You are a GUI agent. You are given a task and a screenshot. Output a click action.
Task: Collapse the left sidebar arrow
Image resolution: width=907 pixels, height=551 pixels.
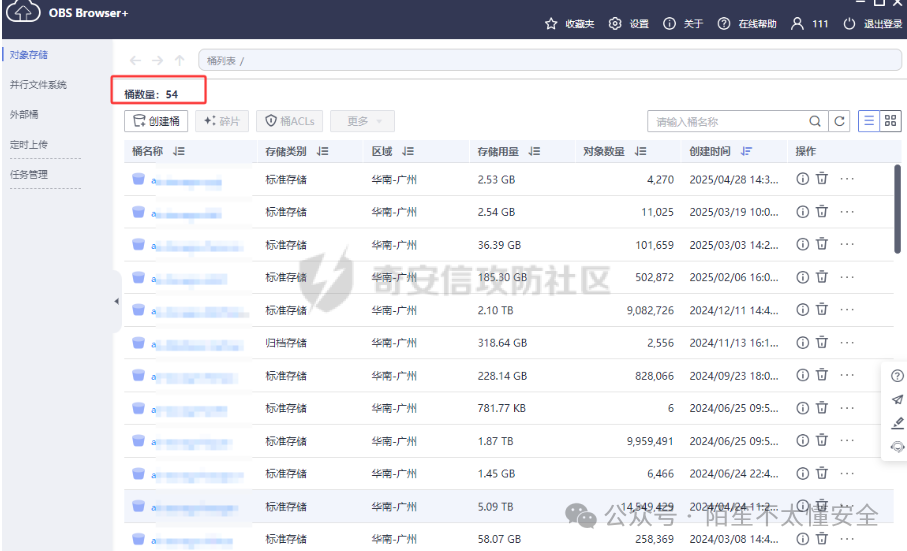point(117,301)
